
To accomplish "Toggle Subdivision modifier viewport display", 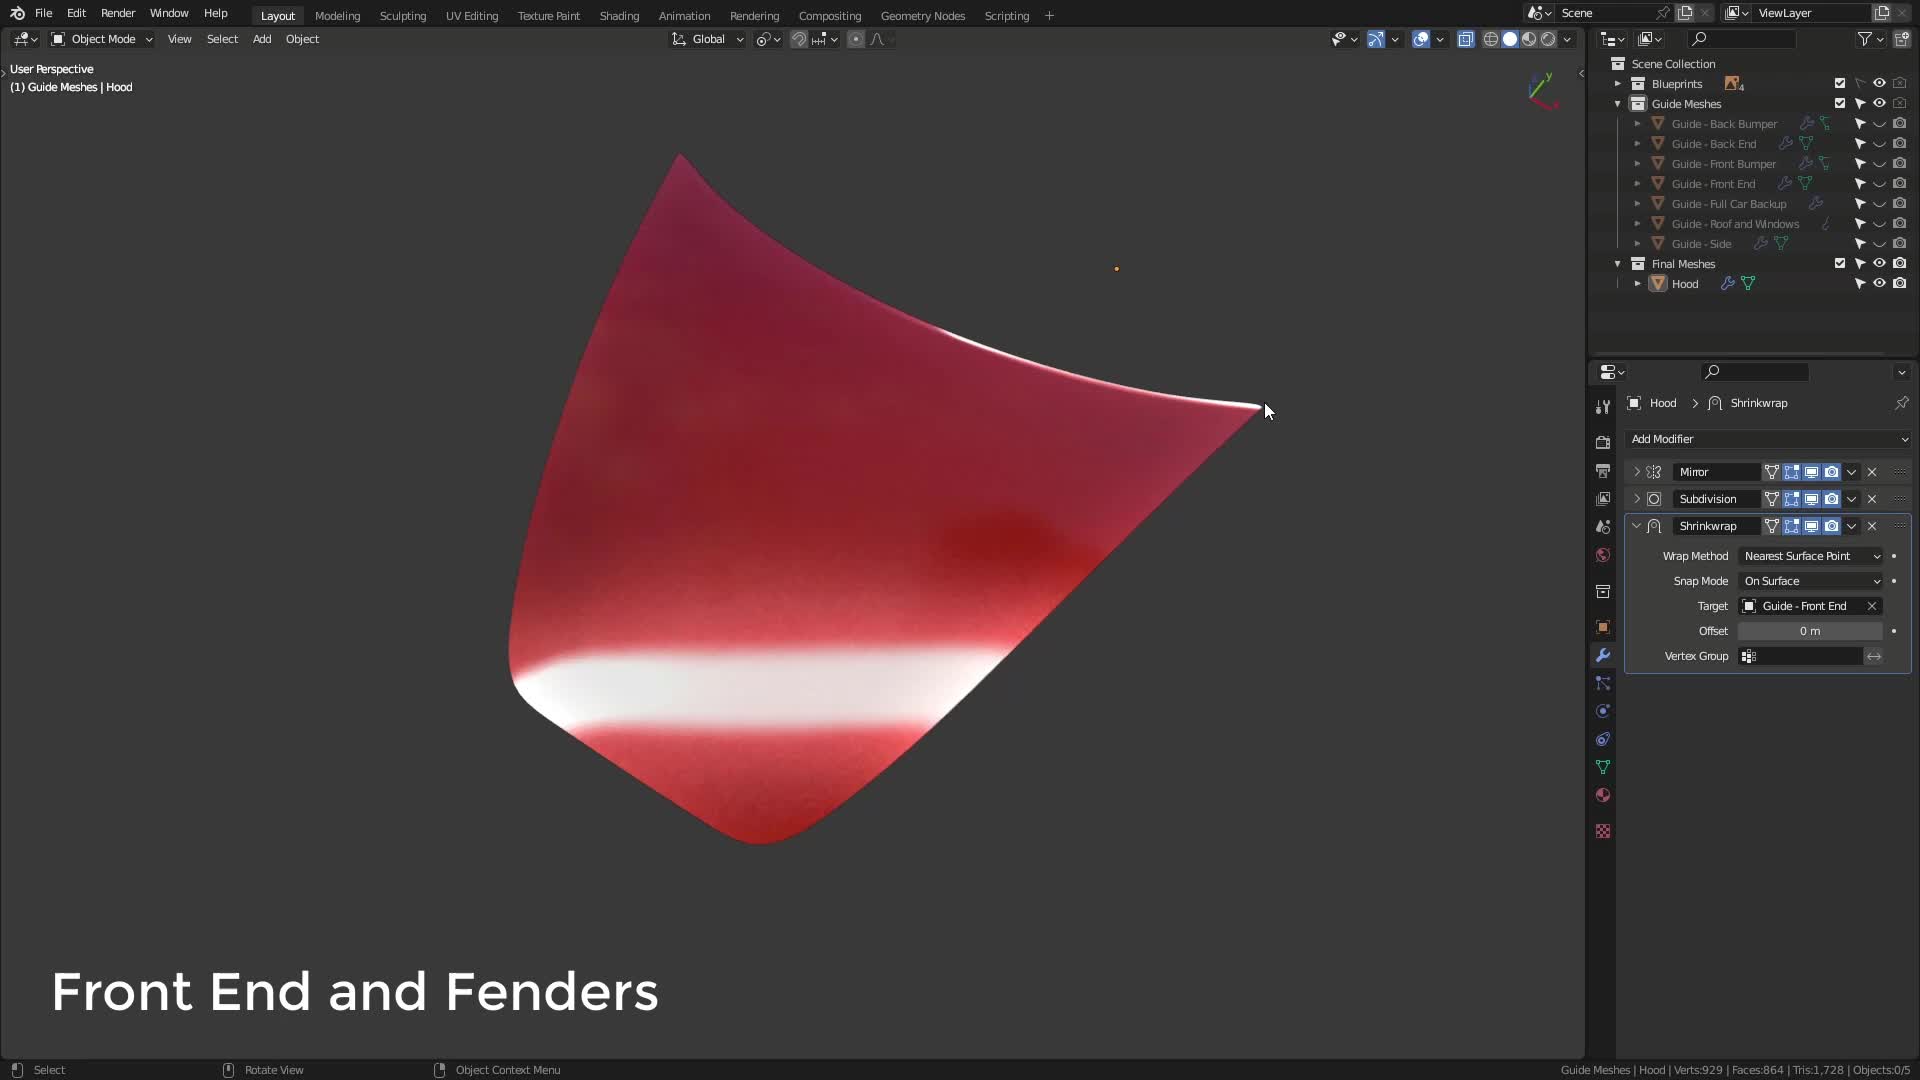I will pos(1811,499).
